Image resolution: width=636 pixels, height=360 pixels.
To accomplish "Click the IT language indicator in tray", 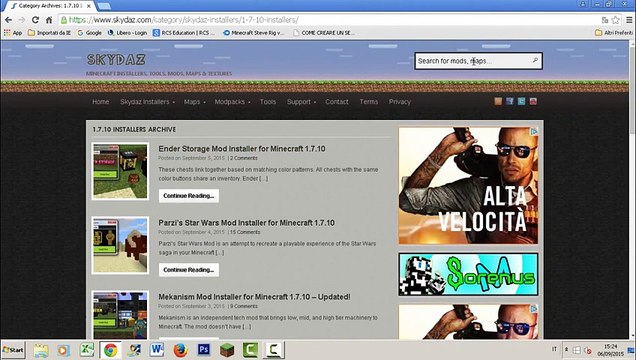I will click(554, 349).
